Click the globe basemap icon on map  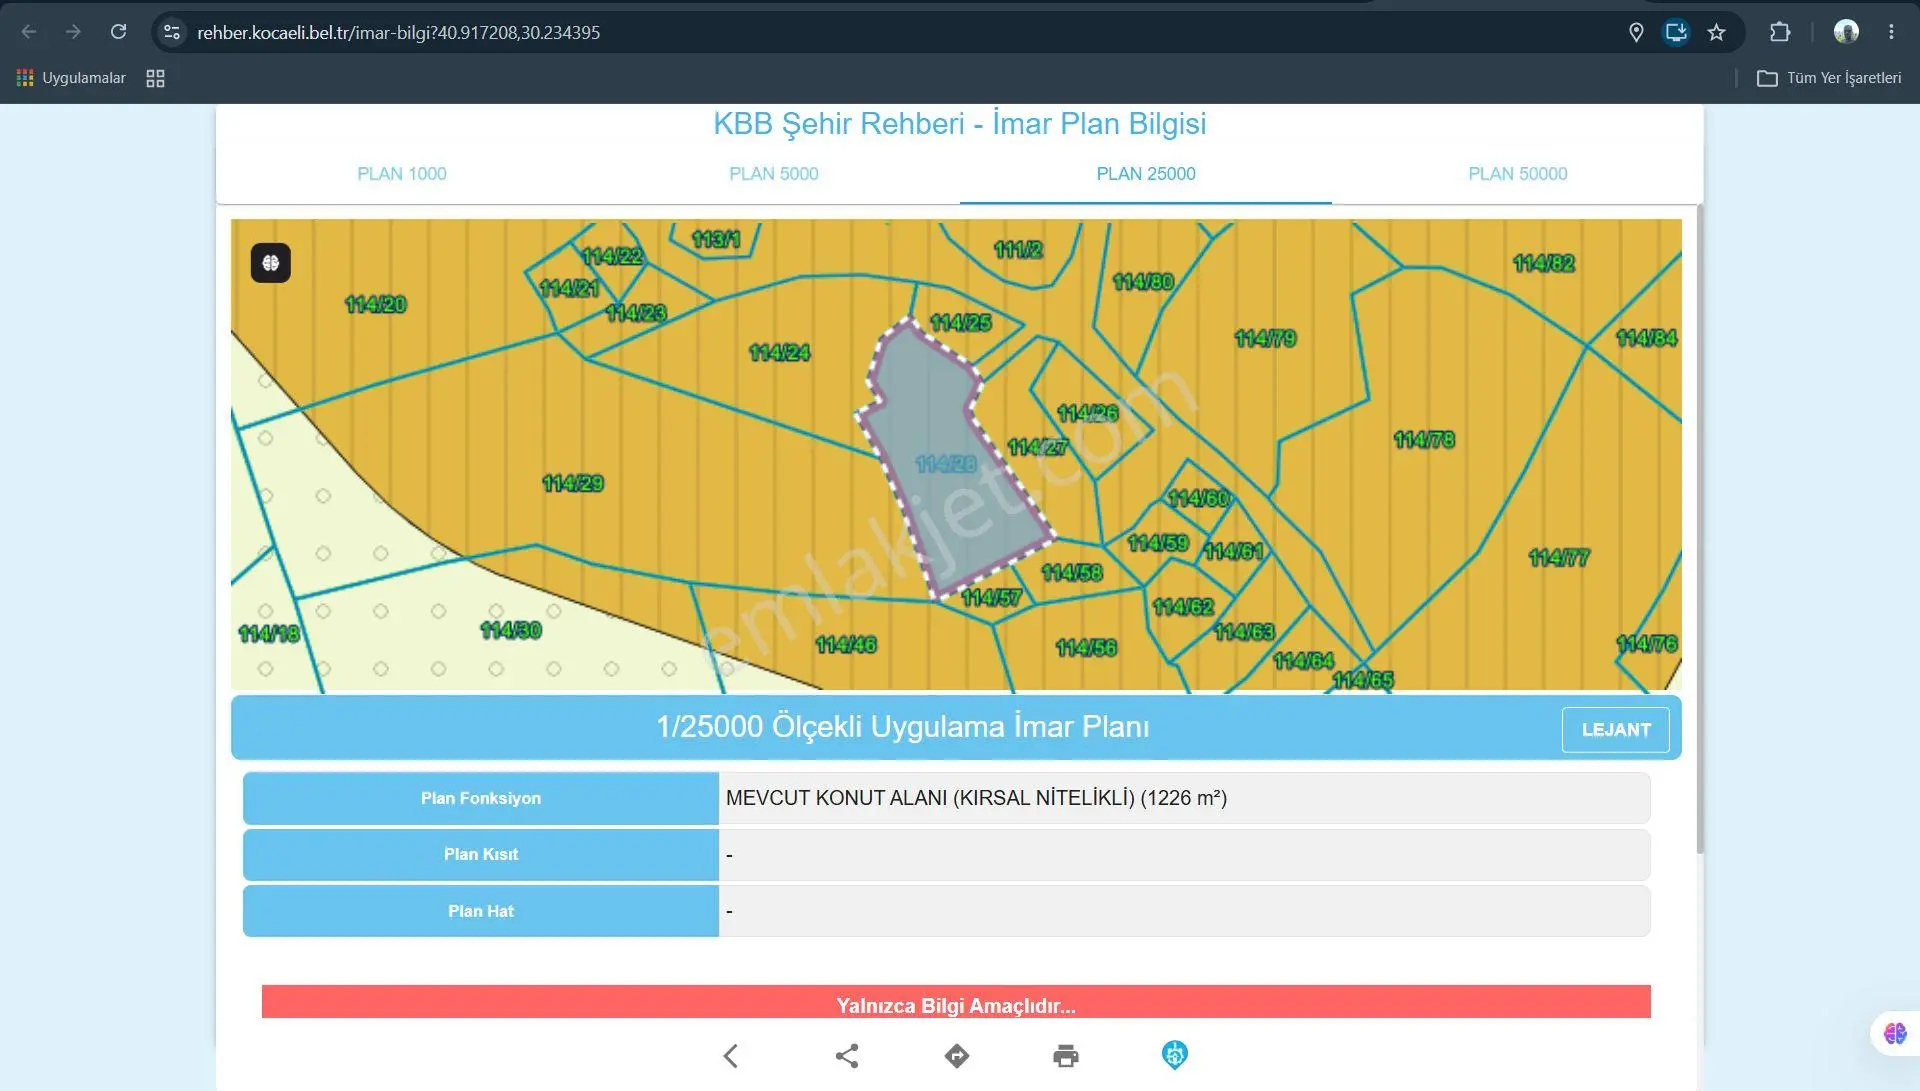270,263
